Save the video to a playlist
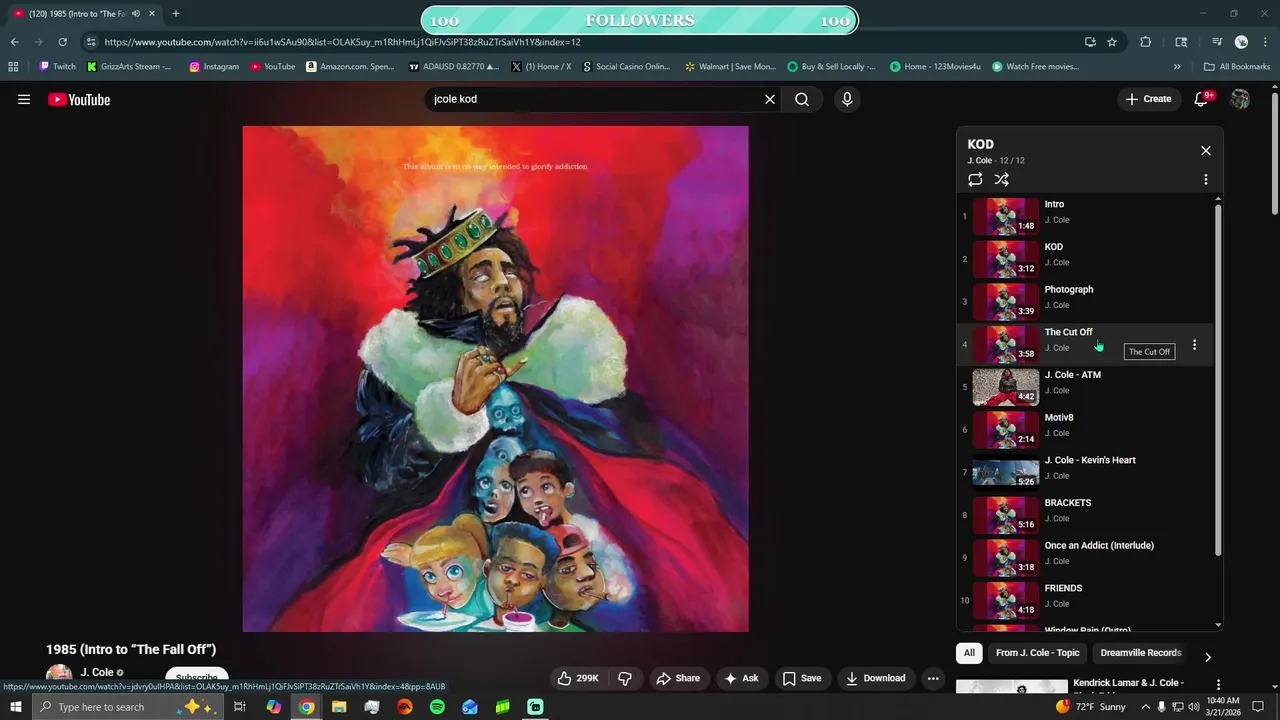Viewport: 1280px width, 720px height. pyautogui.click(x=802, y=678)
